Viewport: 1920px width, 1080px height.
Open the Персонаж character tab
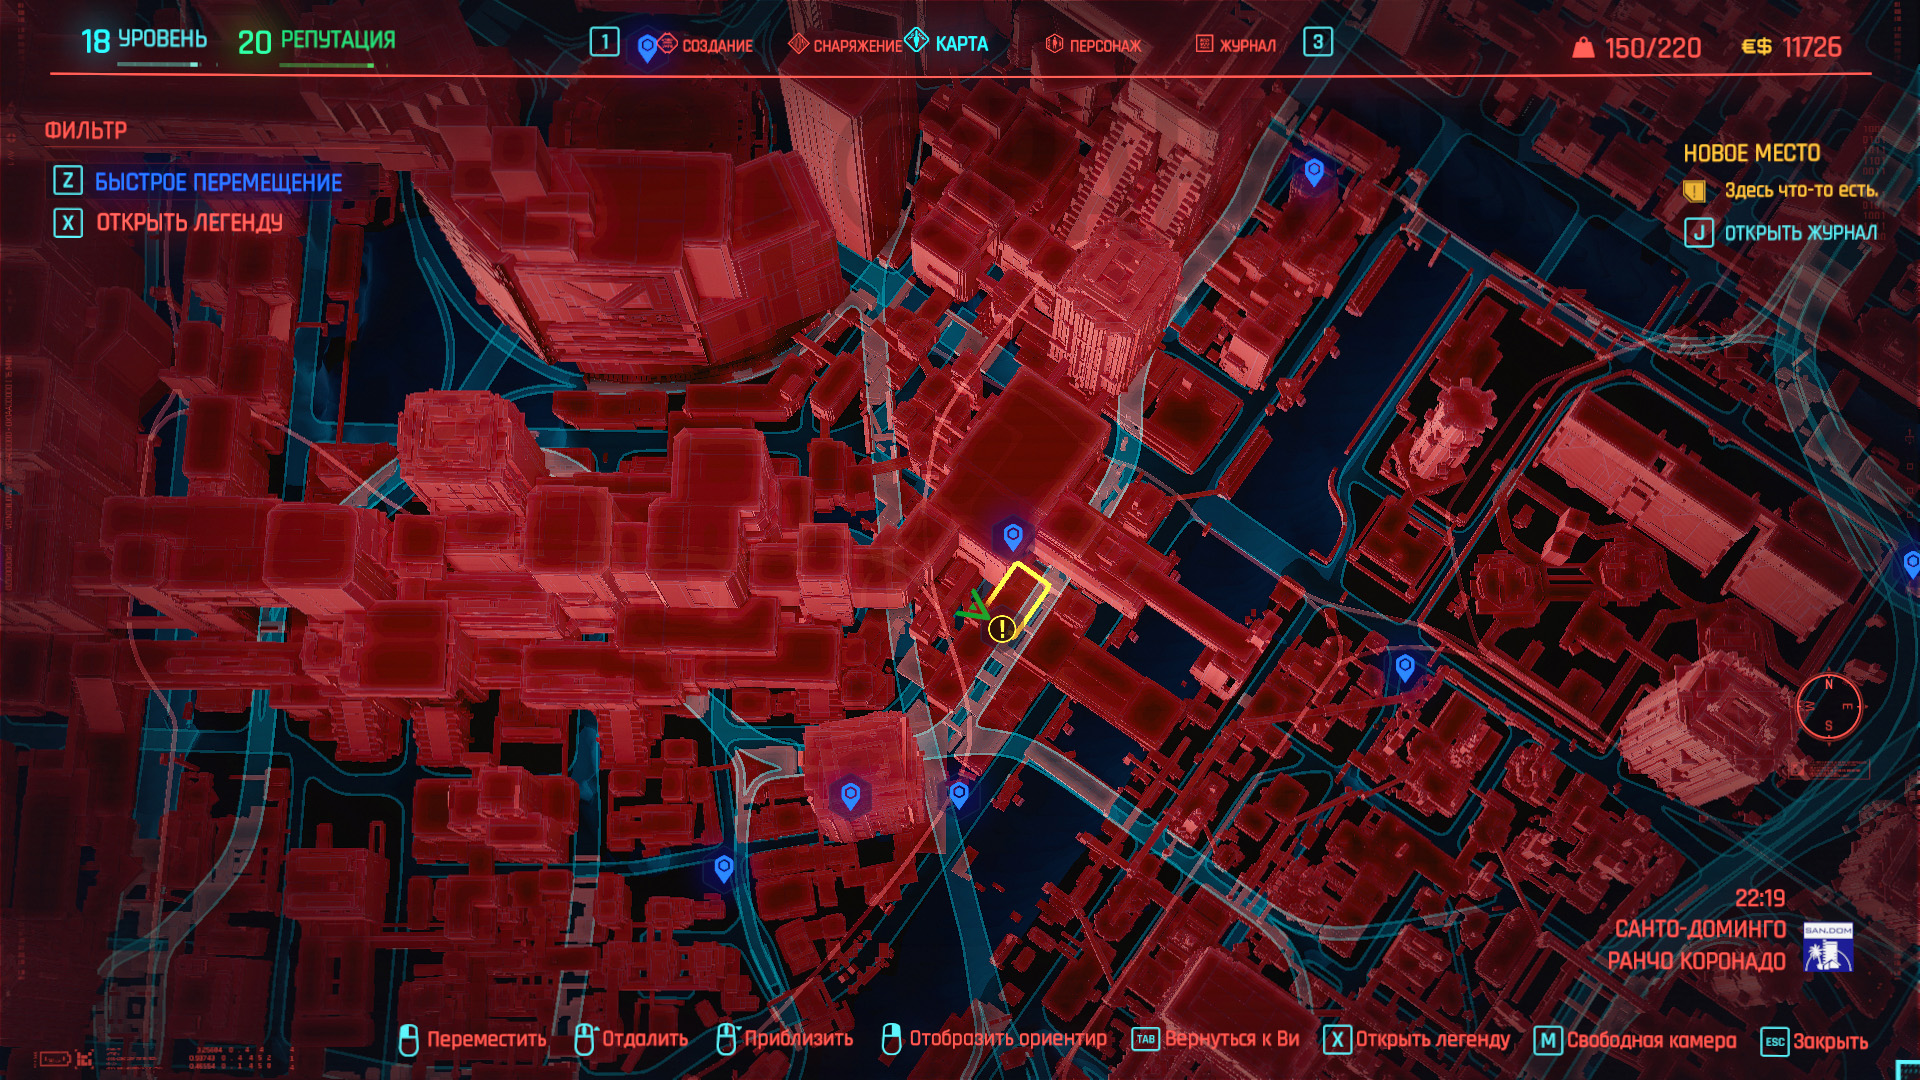[1104, 46]
